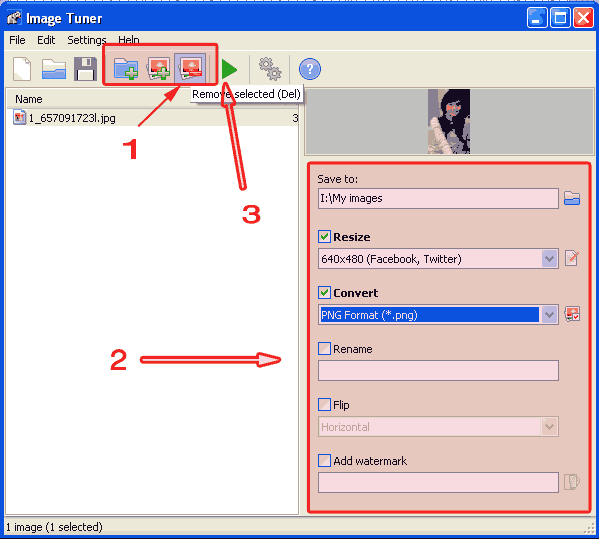Maximize the Image Tuner window

pyautogui.click(x=560, y=18)
